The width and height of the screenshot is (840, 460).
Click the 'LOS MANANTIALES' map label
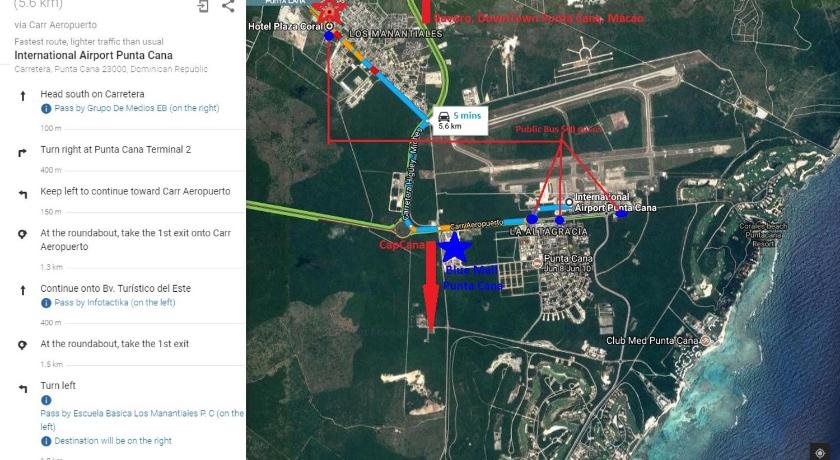(x=395, y=34)
